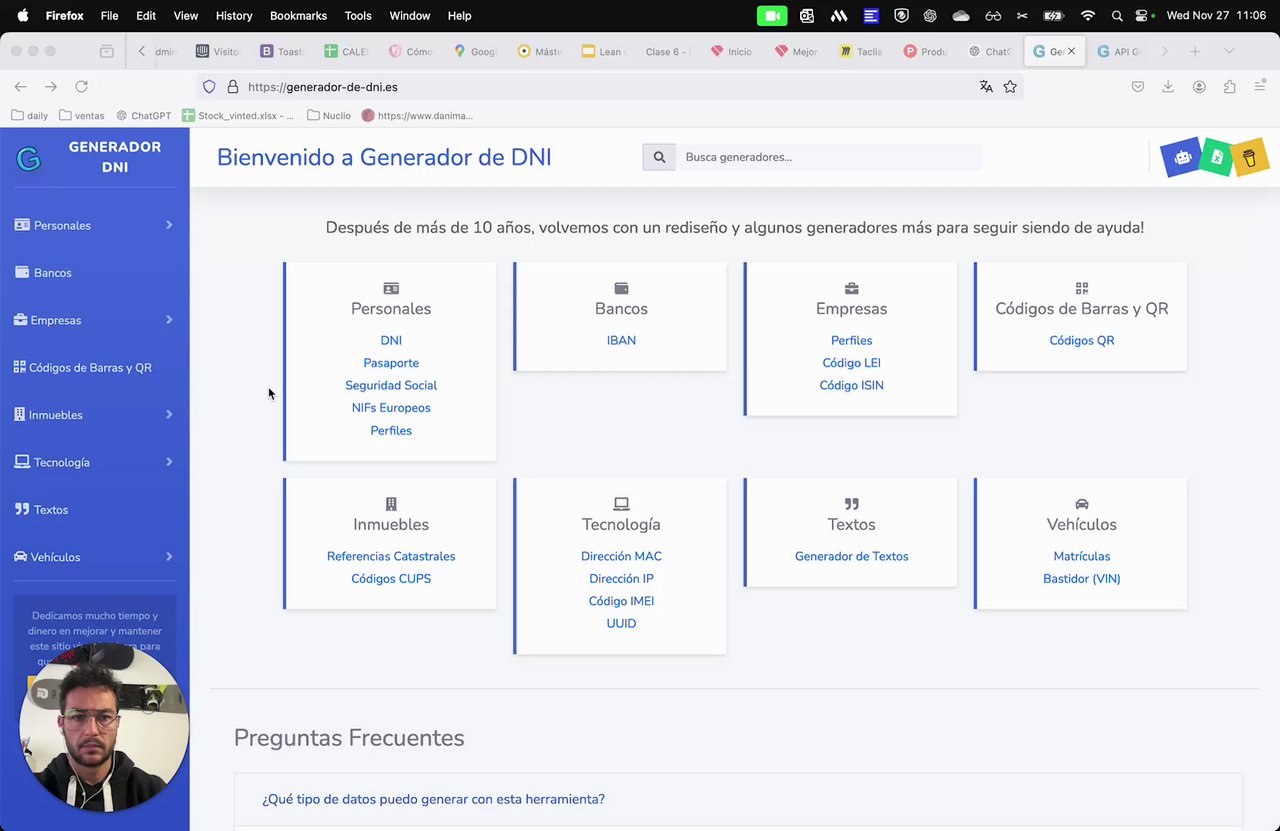The height and width of the screenshot is (831, 1280).
Task: Focus the Busca generadores search field
Action: tap(827, 157)
